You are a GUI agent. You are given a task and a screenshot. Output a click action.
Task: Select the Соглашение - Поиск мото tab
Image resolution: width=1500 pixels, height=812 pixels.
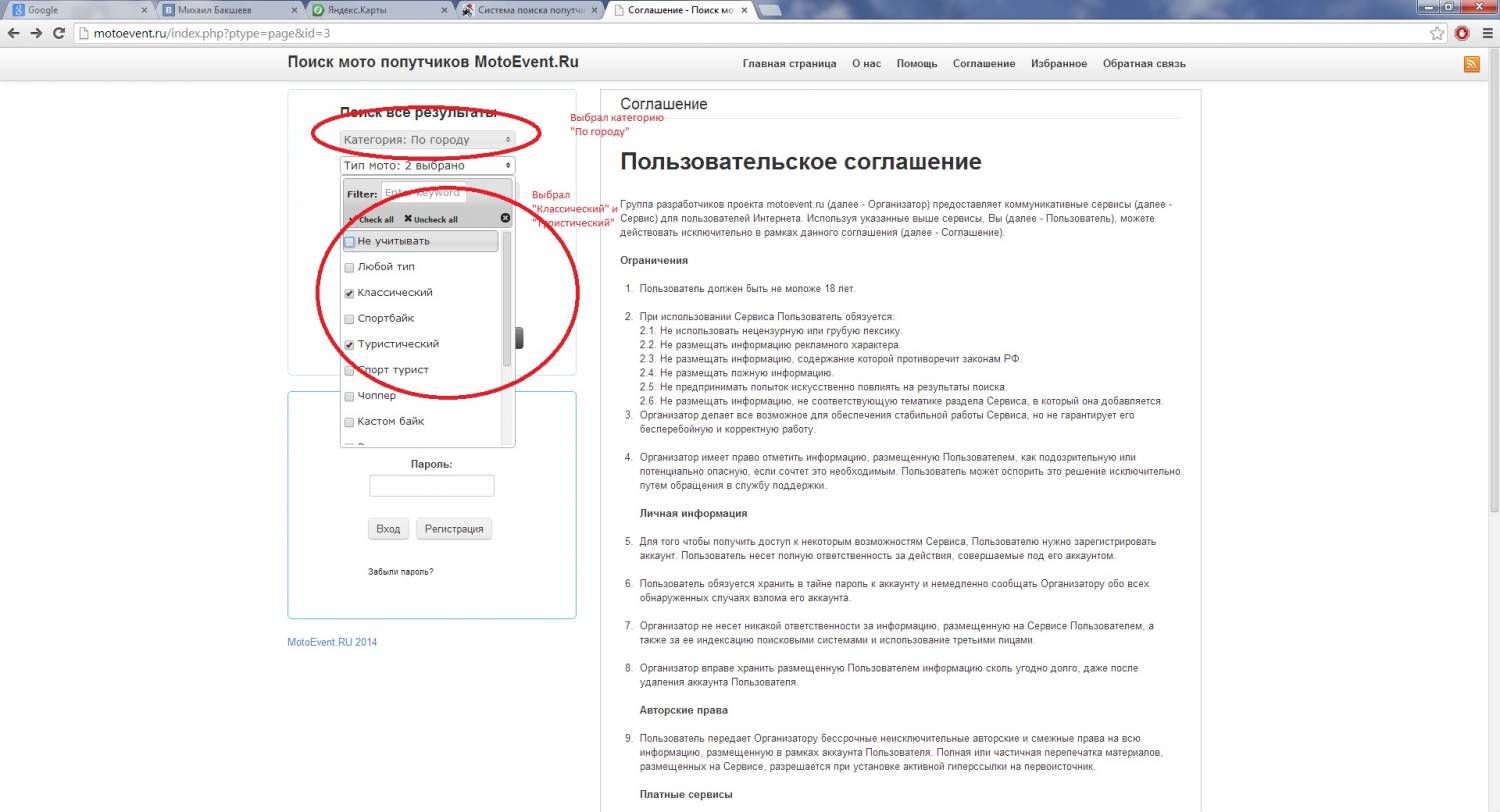[x=680, y=10]
